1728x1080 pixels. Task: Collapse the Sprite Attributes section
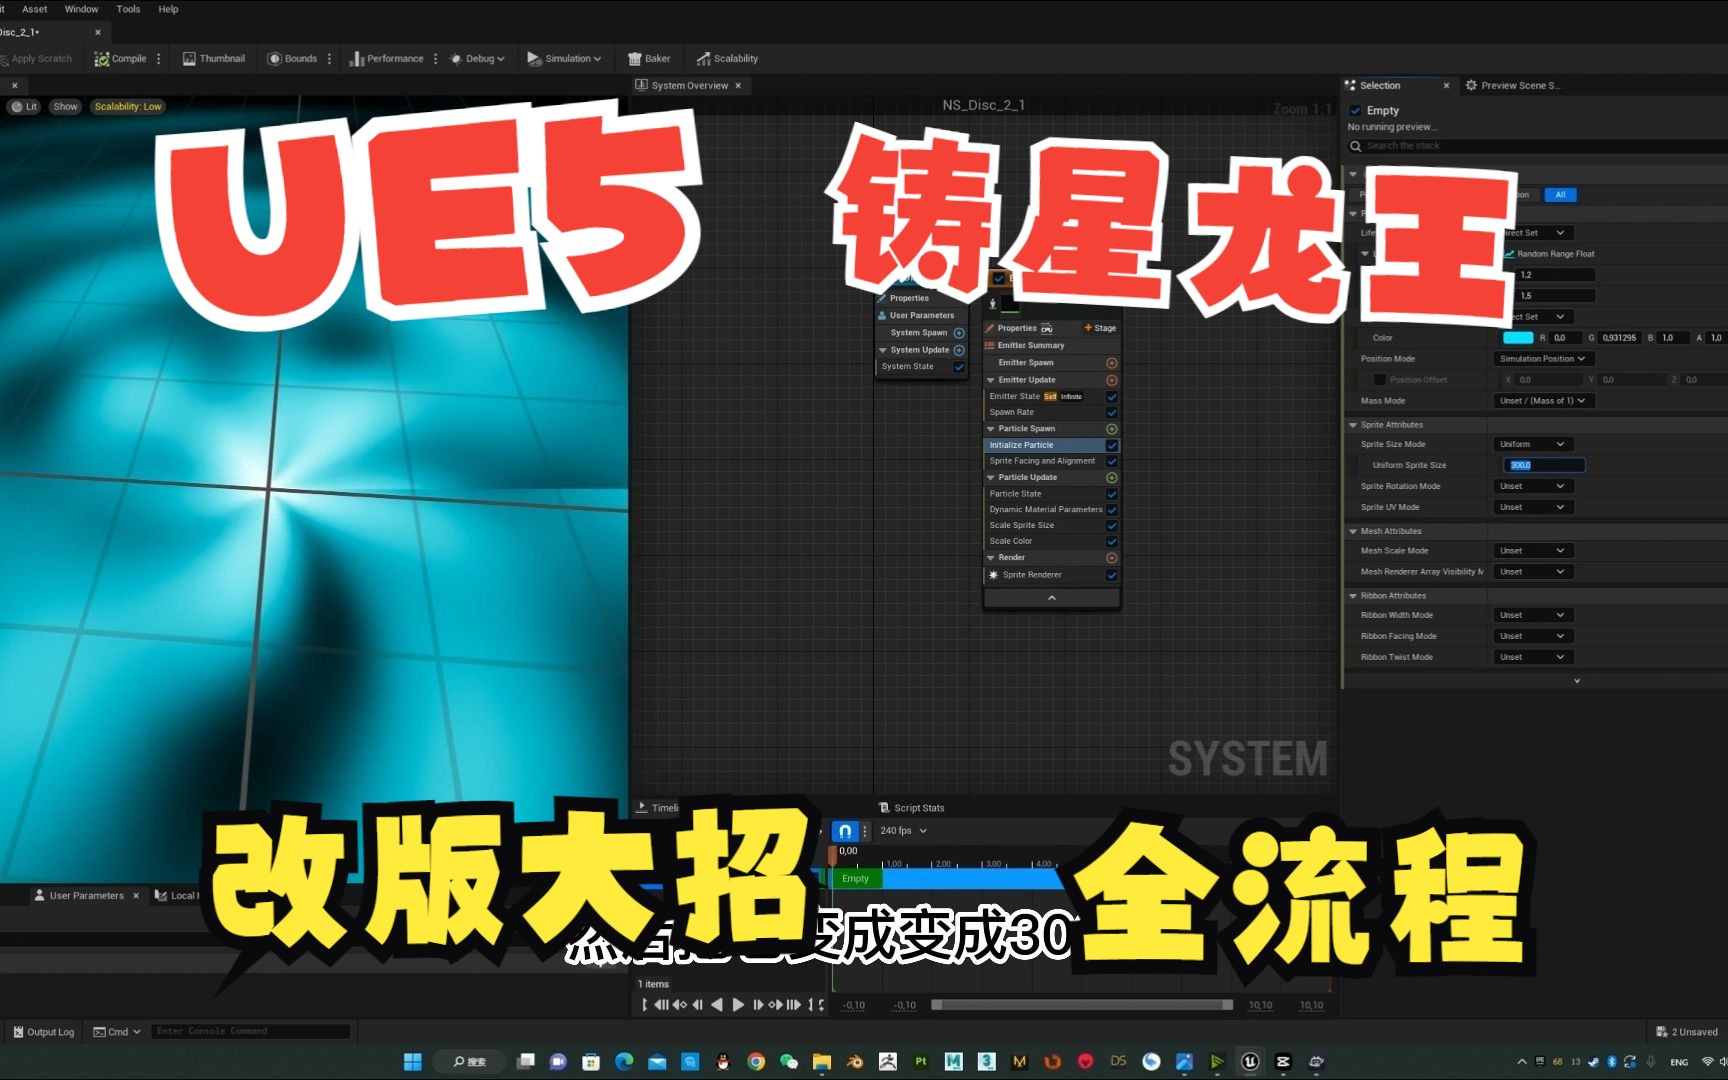(1353, 425)
